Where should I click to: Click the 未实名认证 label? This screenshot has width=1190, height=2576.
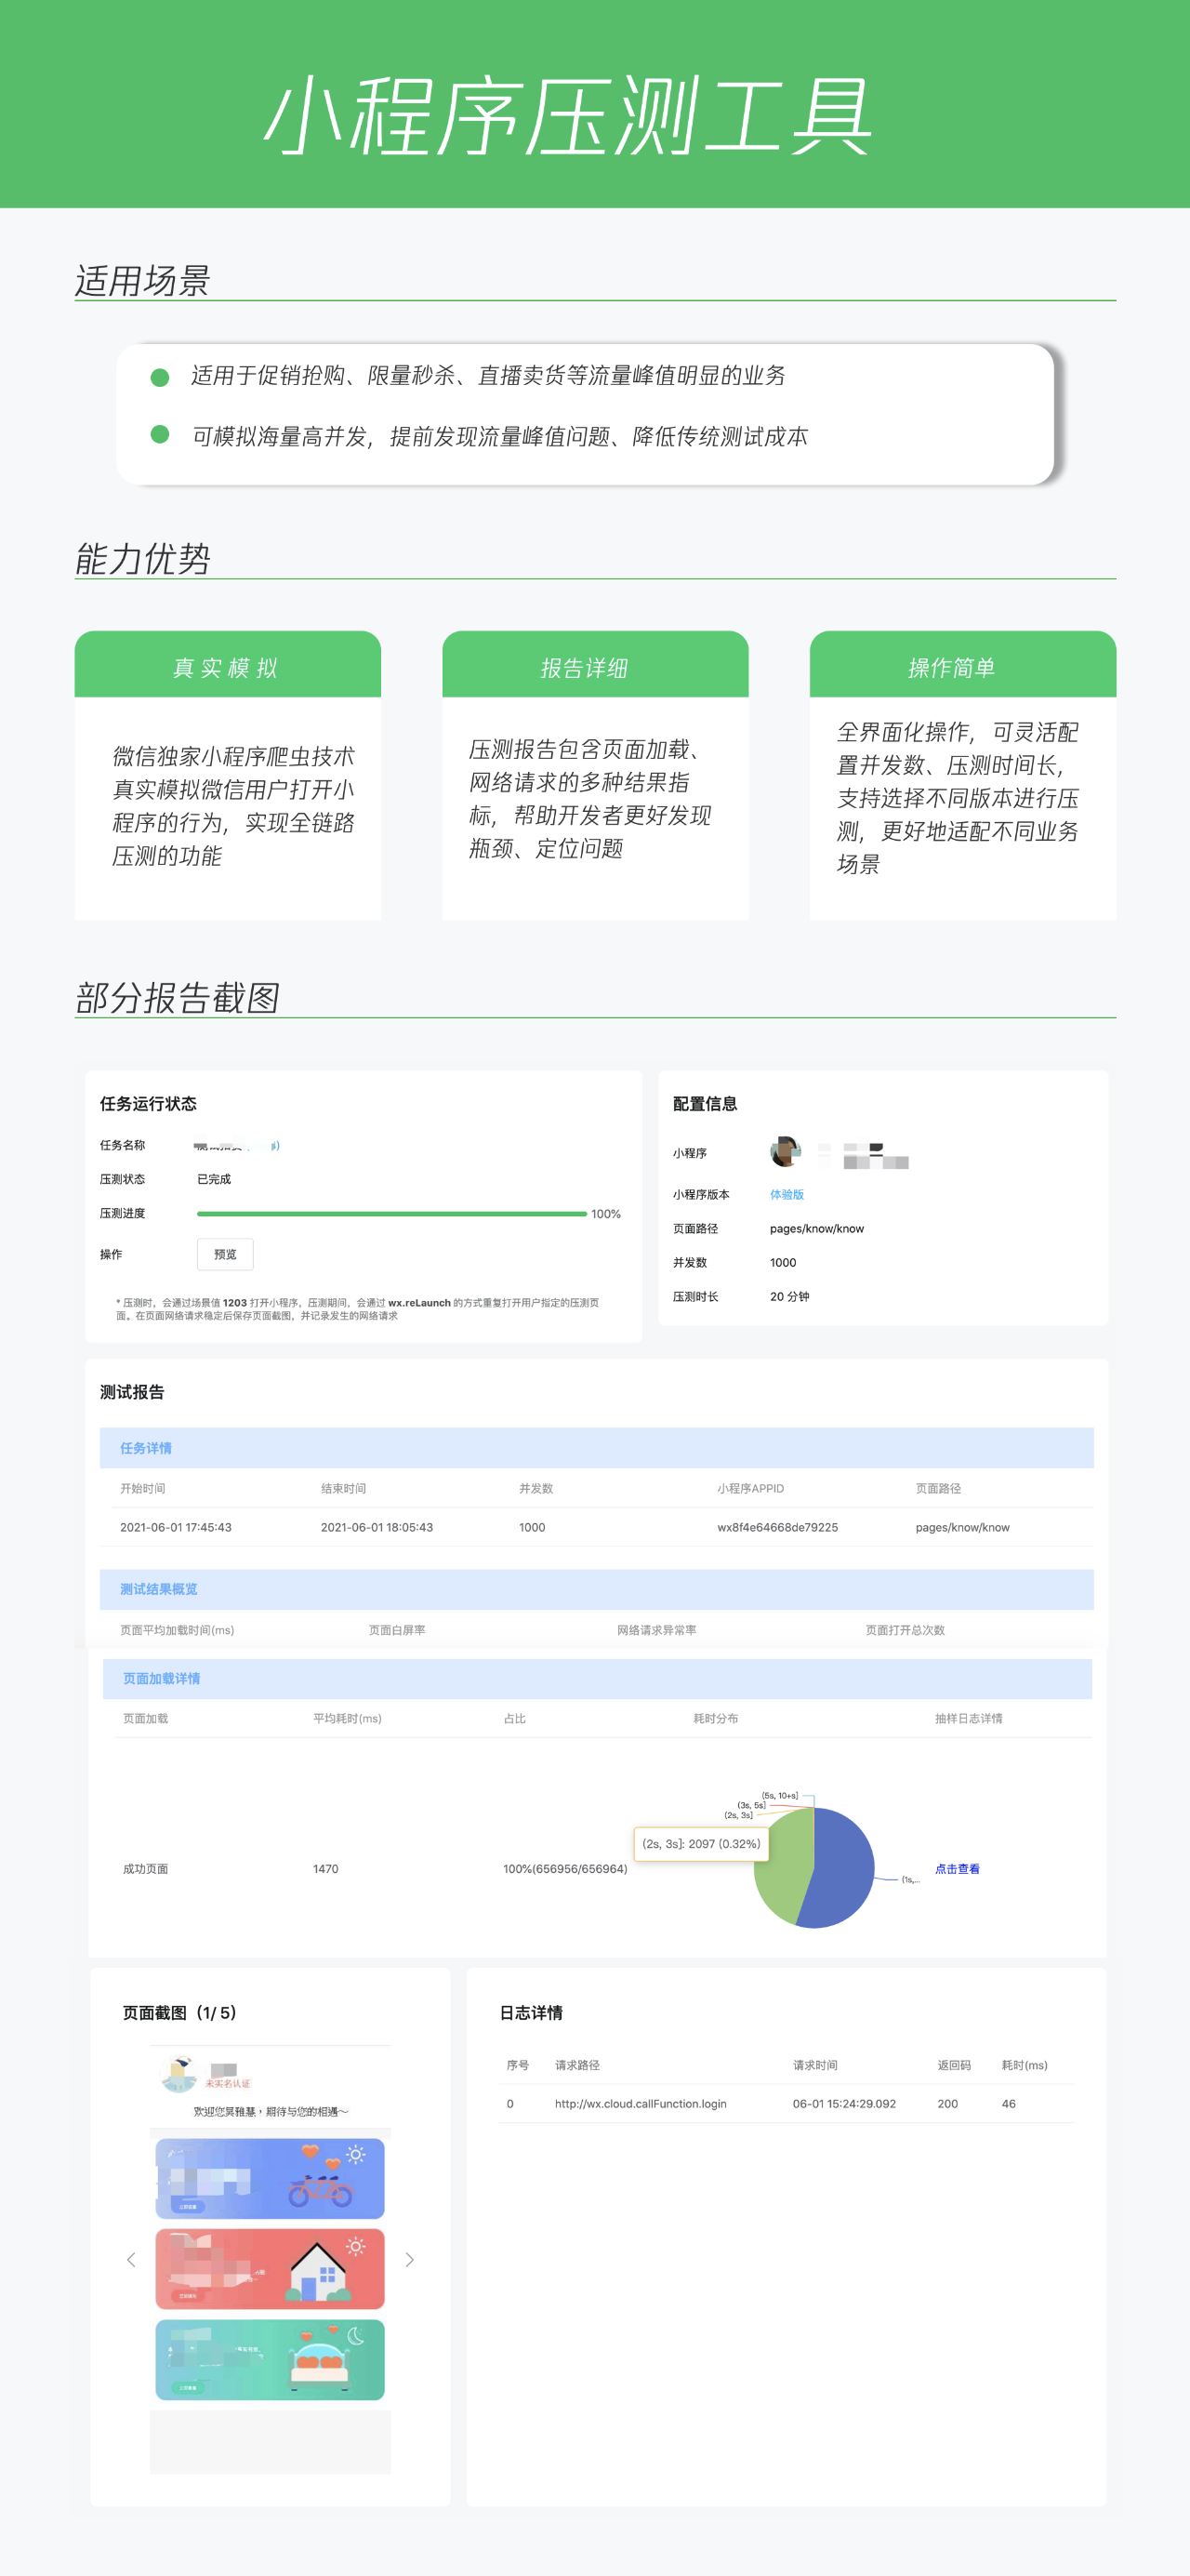pos(228,2084)
